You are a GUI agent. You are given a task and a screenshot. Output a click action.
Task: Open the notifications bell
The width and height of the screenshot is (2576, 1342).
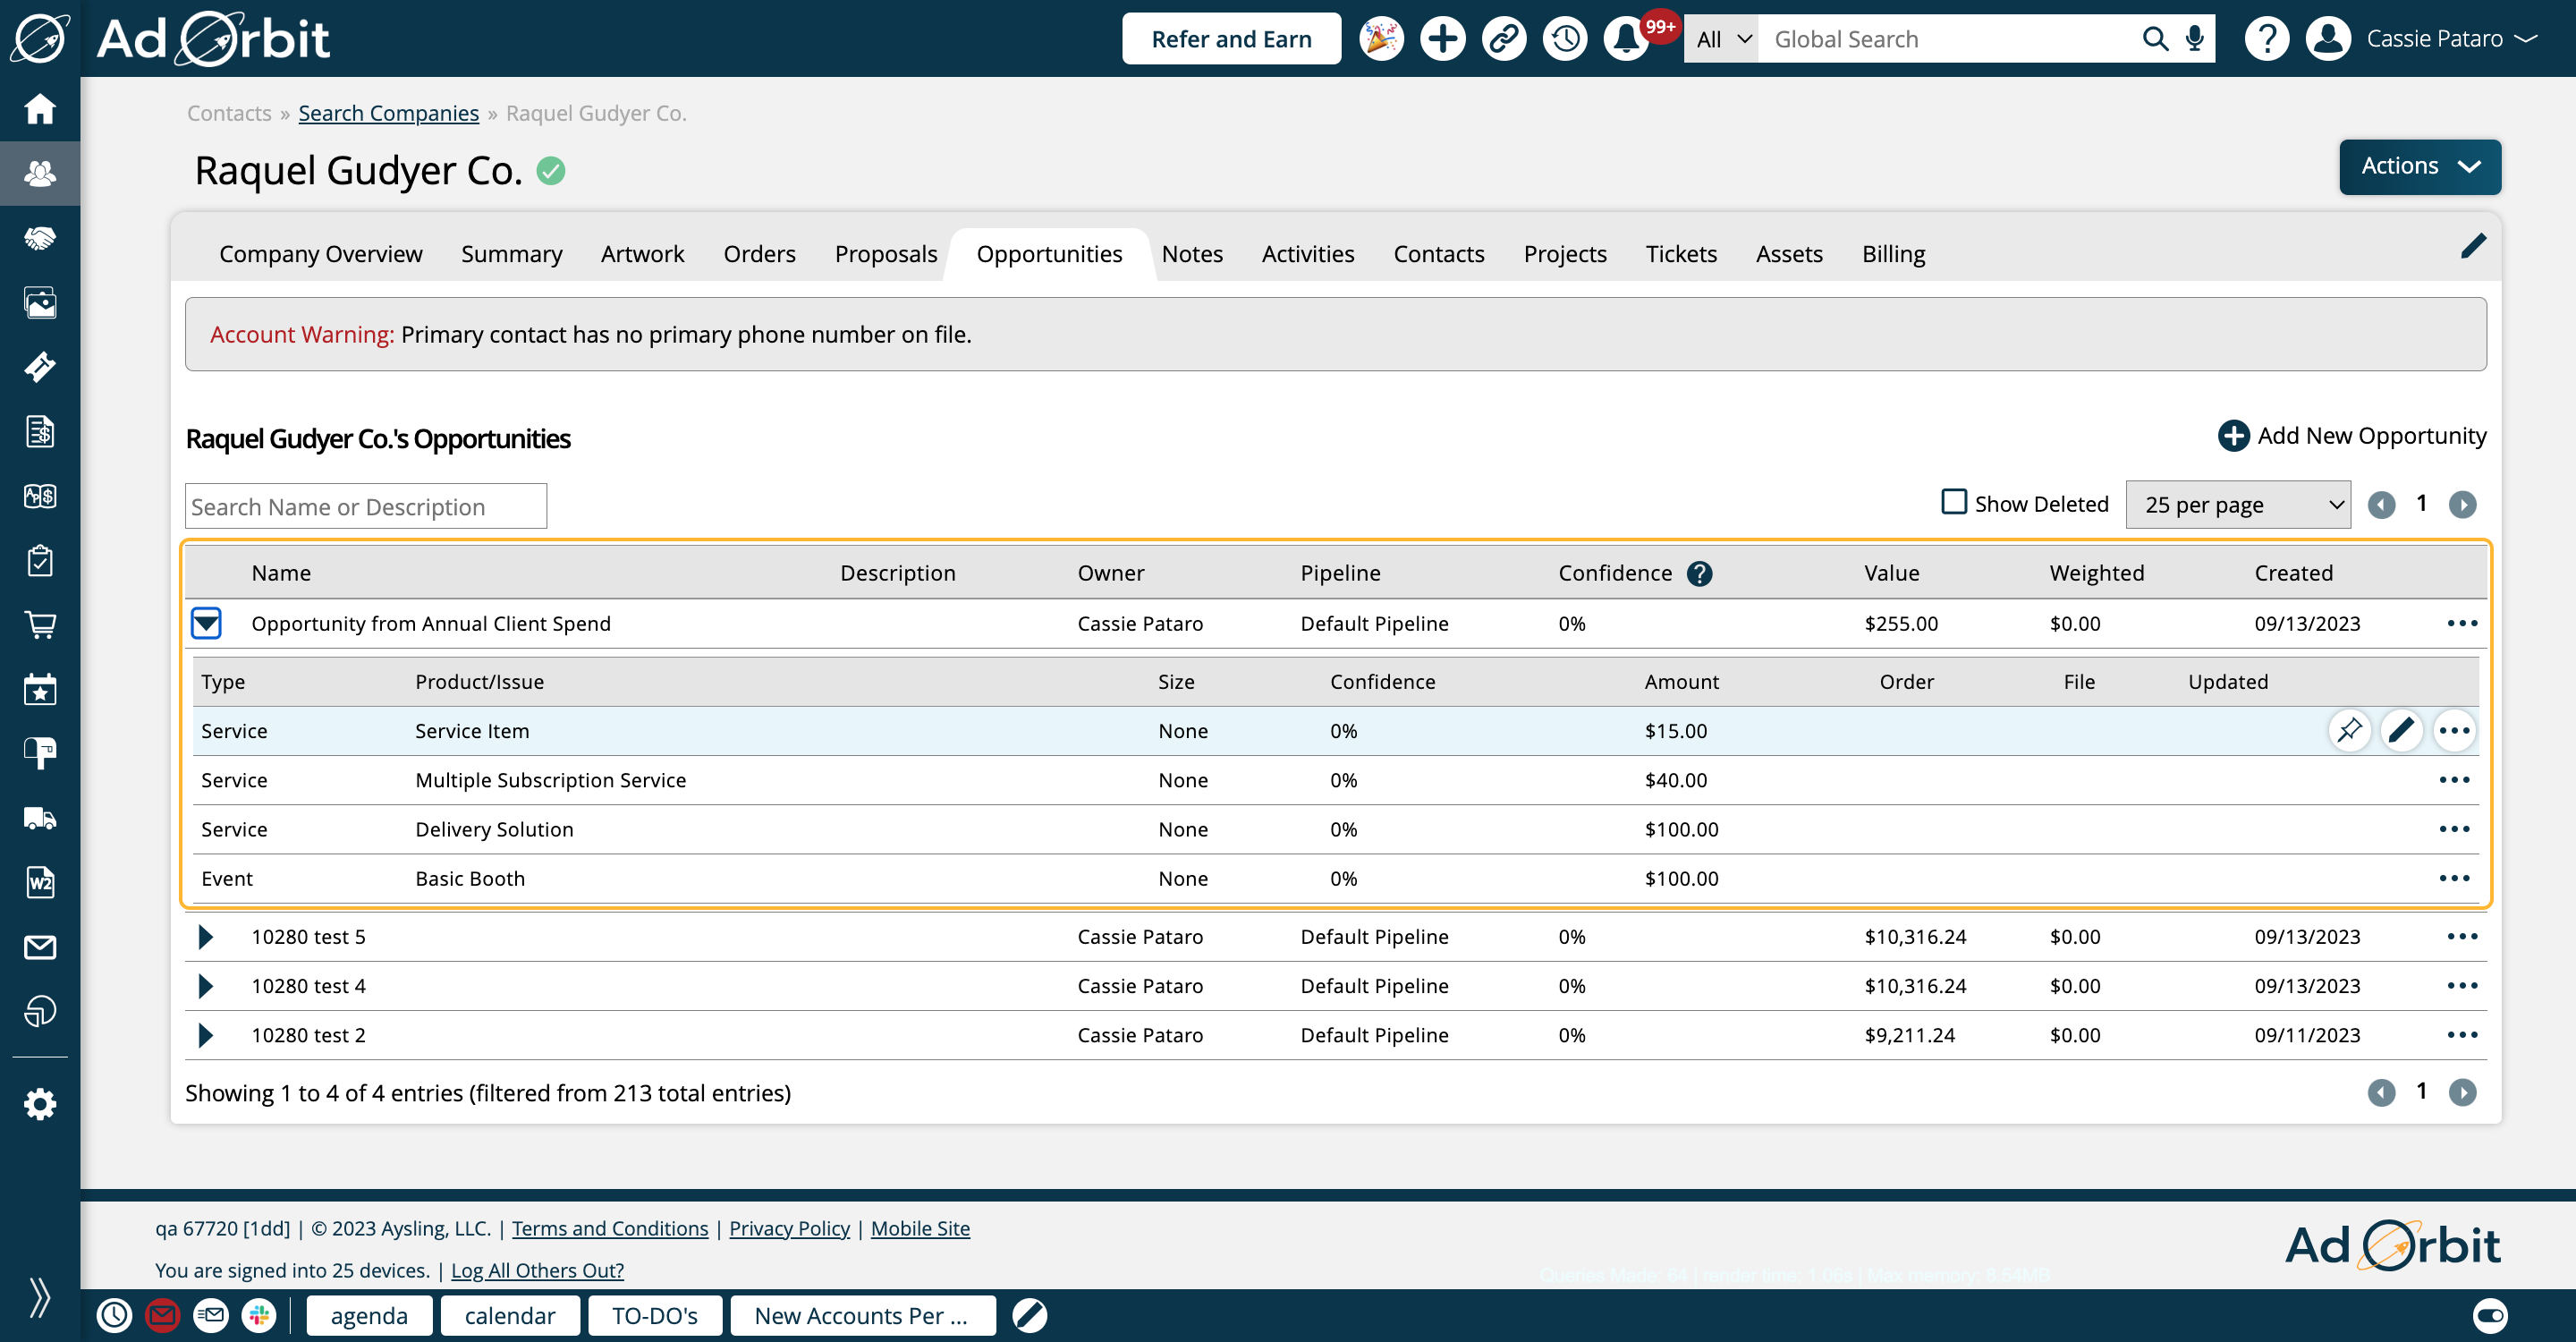(1627, 39)
